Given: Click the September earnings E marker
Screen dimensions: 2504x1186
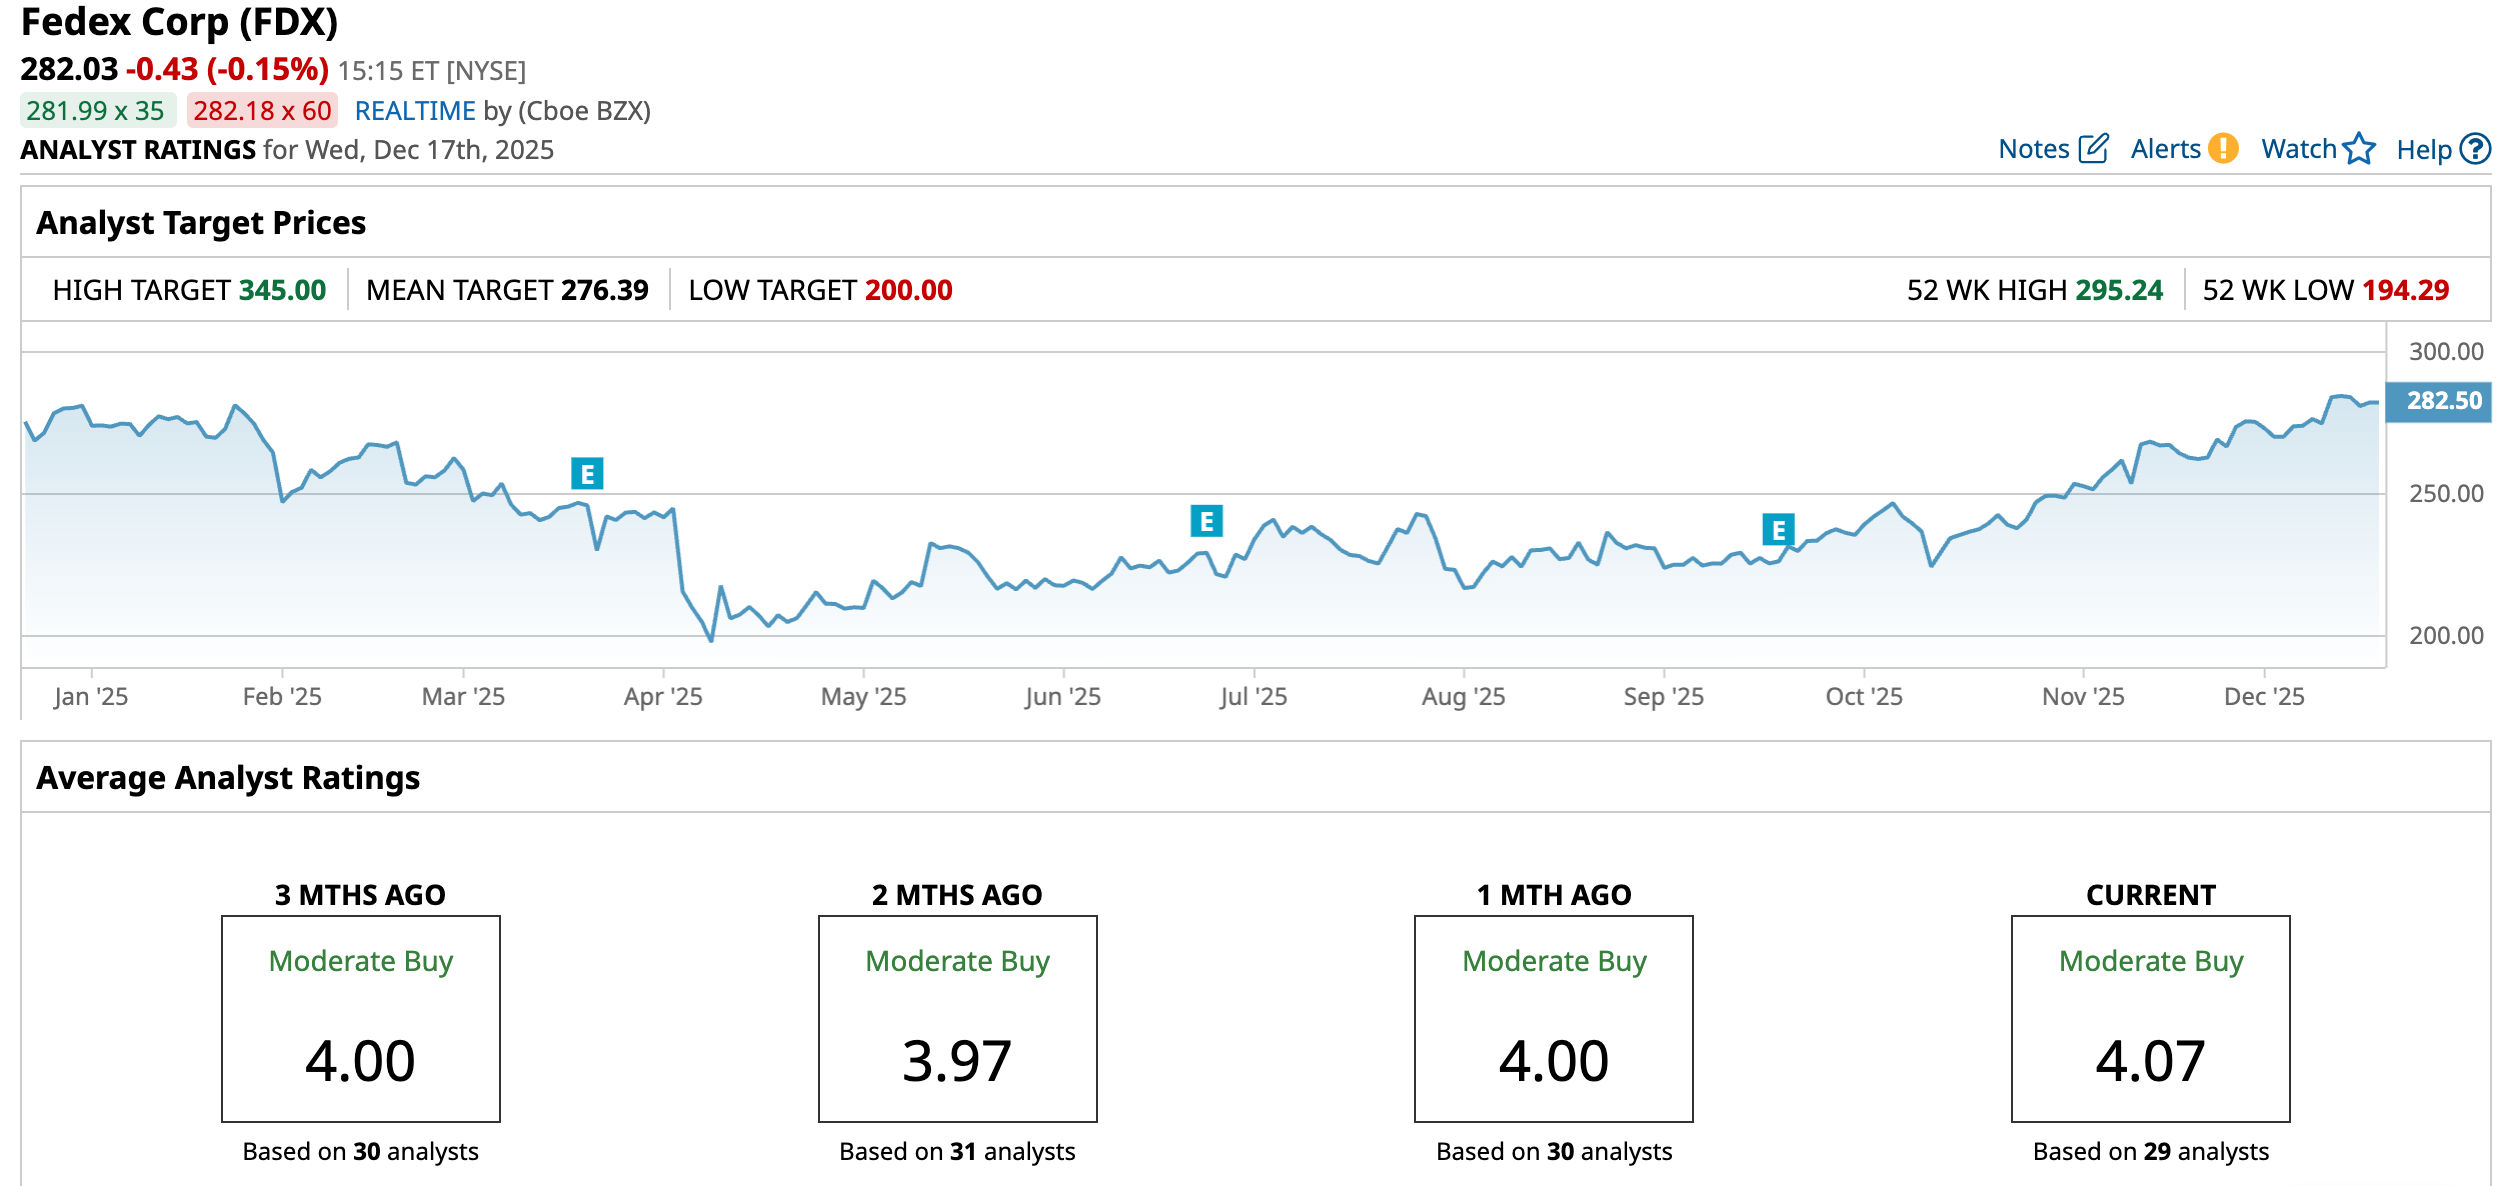Looking at the screenshot, I should [1778, 529].
